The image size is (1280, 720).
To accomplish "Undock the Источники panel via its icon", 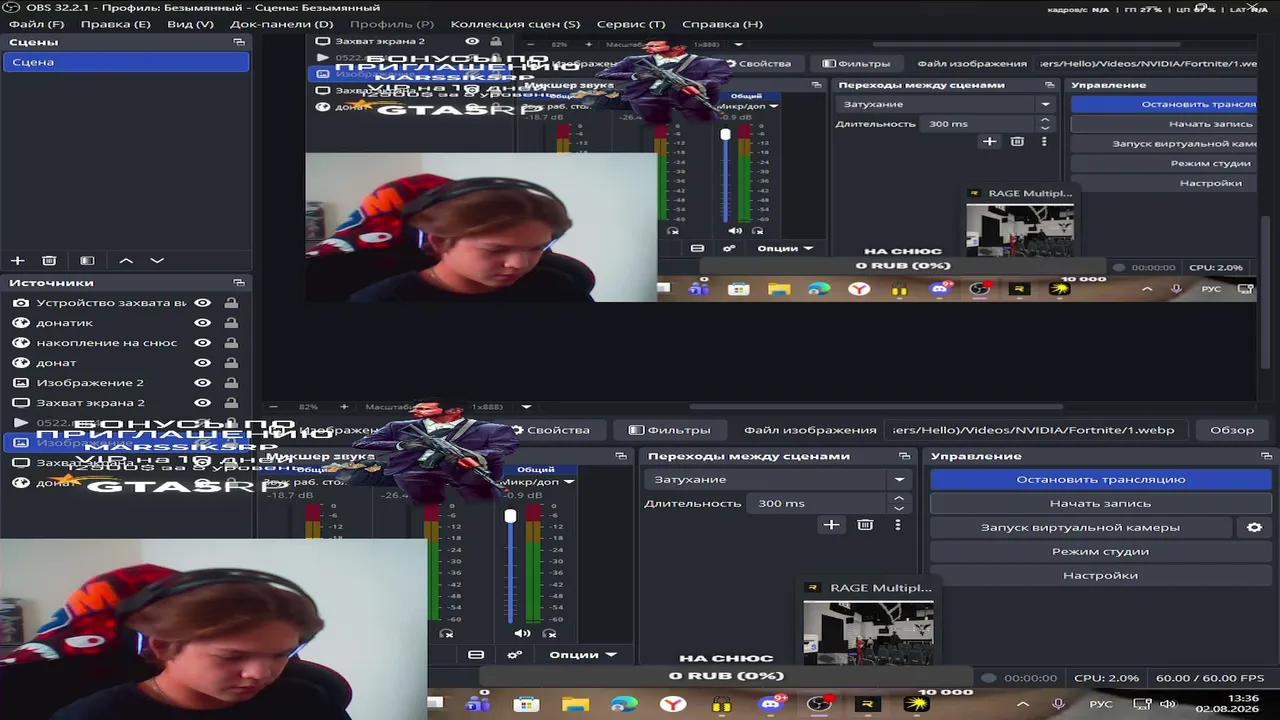I will coord(239,283).
